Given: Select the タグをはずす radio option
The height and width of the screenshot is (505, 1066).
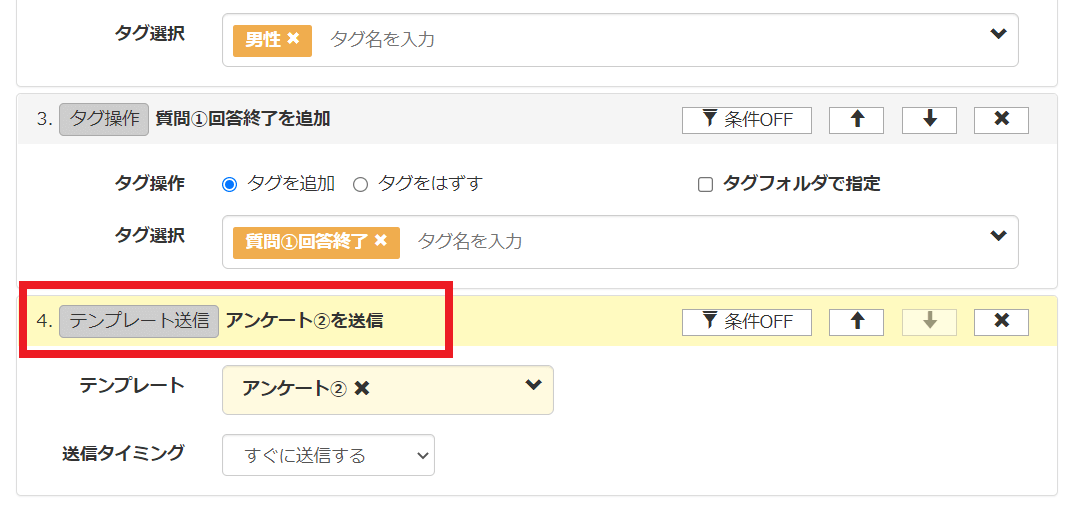Looking at the screenshot, I should (360, 185).
